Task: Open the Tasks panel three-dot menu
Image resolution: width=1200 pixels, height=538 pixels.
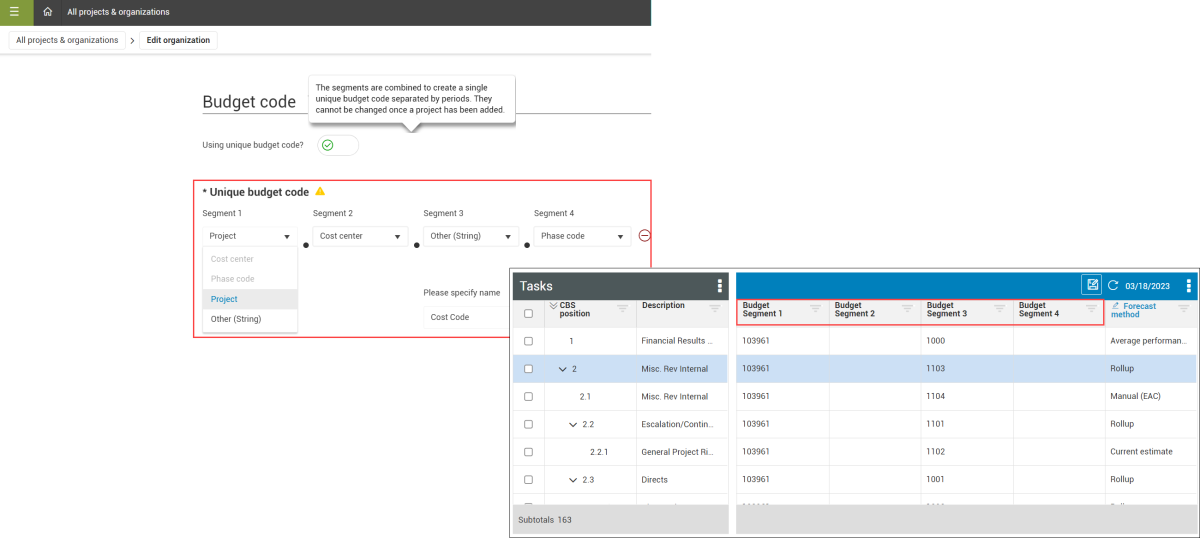Action: coord(719,286)
